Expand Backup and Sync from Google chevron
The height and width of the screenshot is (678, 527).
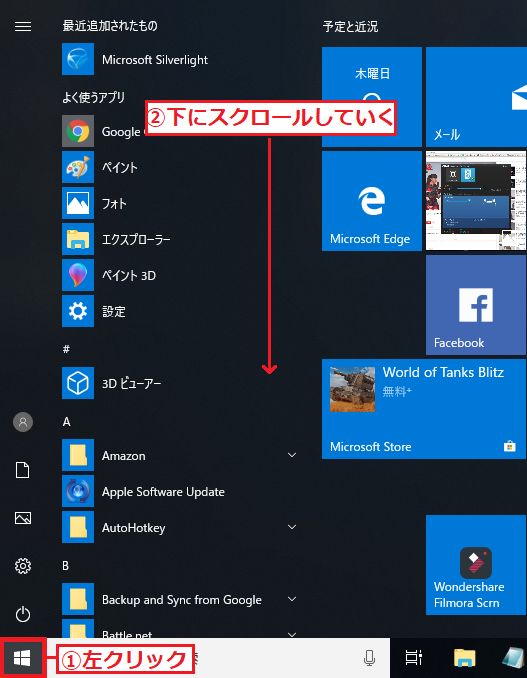tap(292, 599)
